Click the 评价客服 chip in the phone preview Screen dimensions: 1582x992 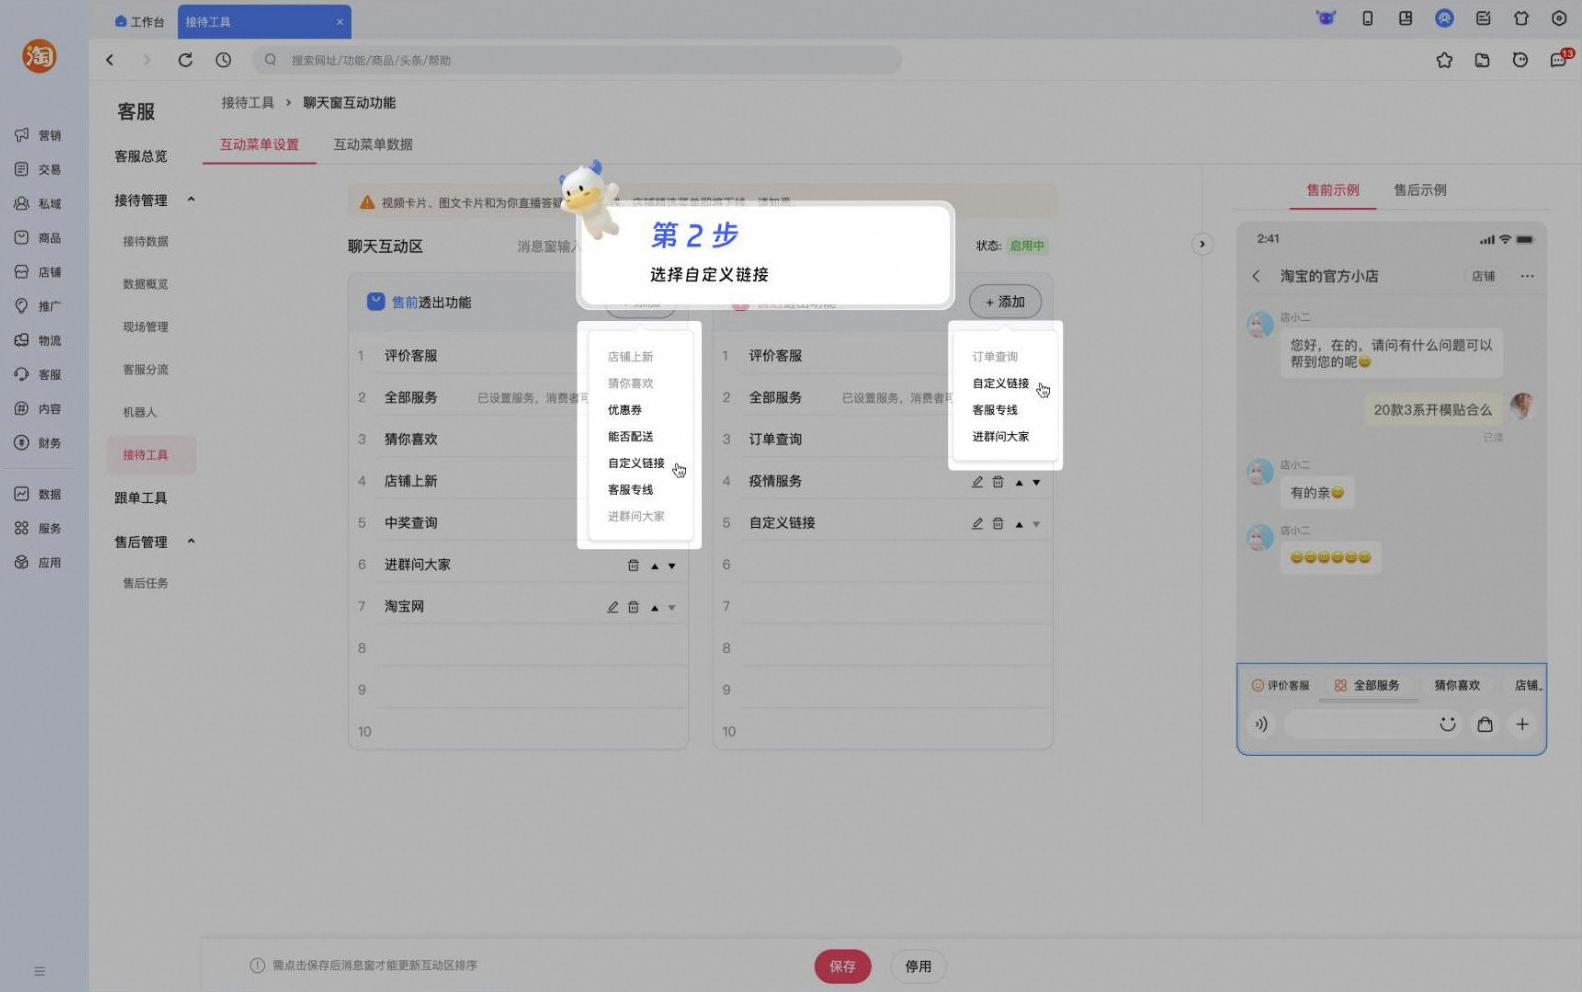(x=1281, y=685)
